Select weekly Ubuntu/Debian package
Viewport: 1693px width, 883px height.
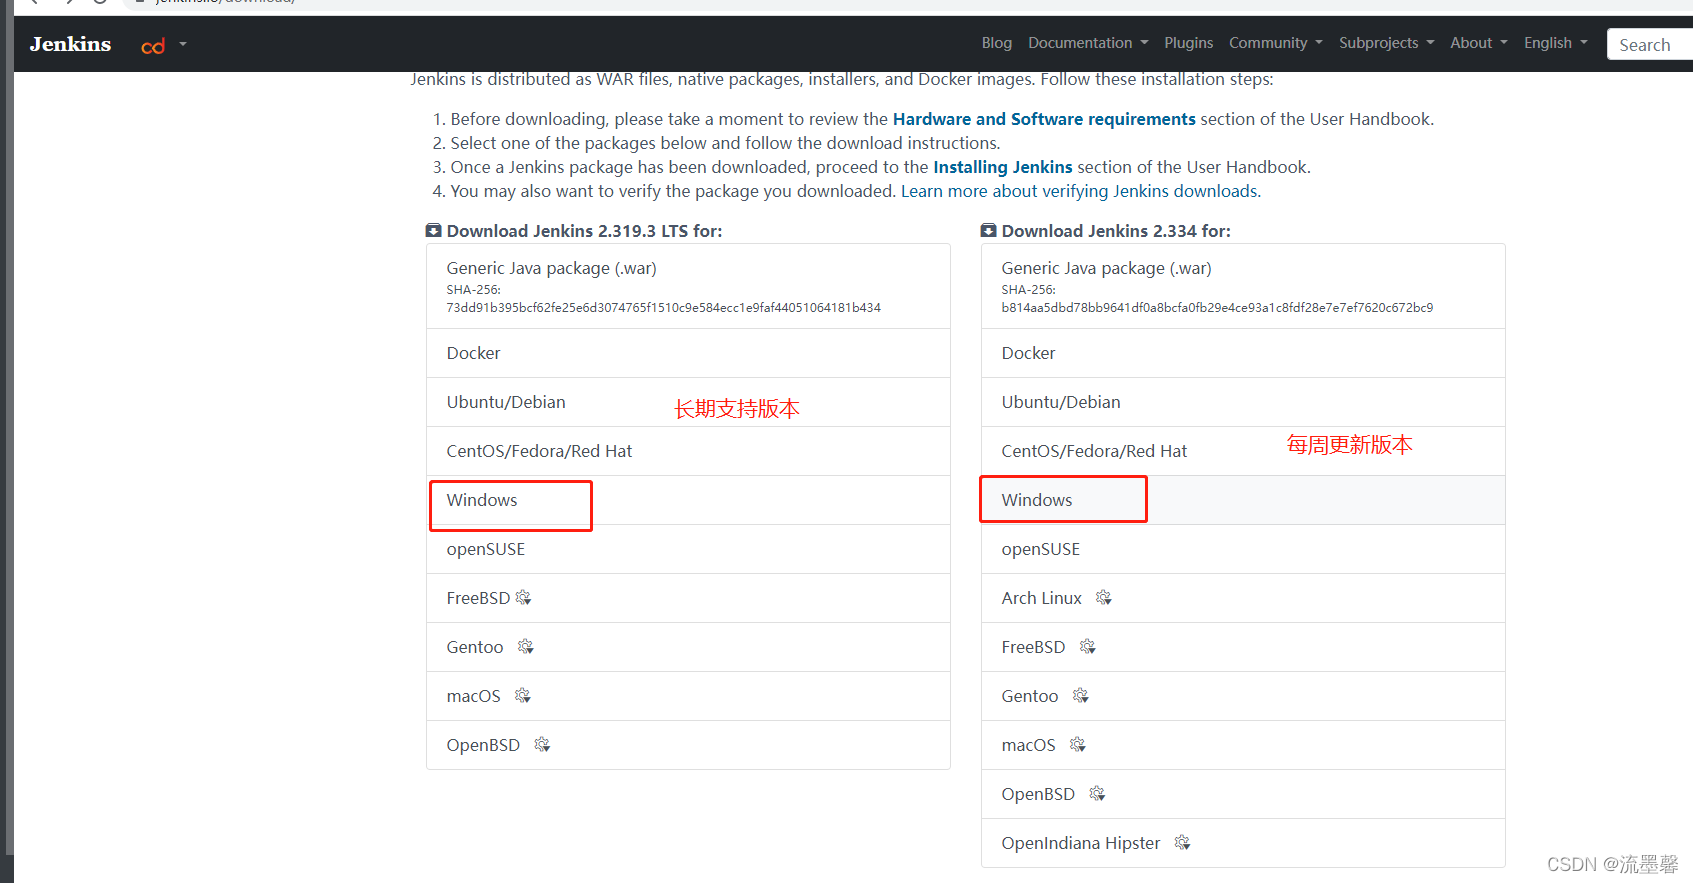click(x=1243, y=402)
